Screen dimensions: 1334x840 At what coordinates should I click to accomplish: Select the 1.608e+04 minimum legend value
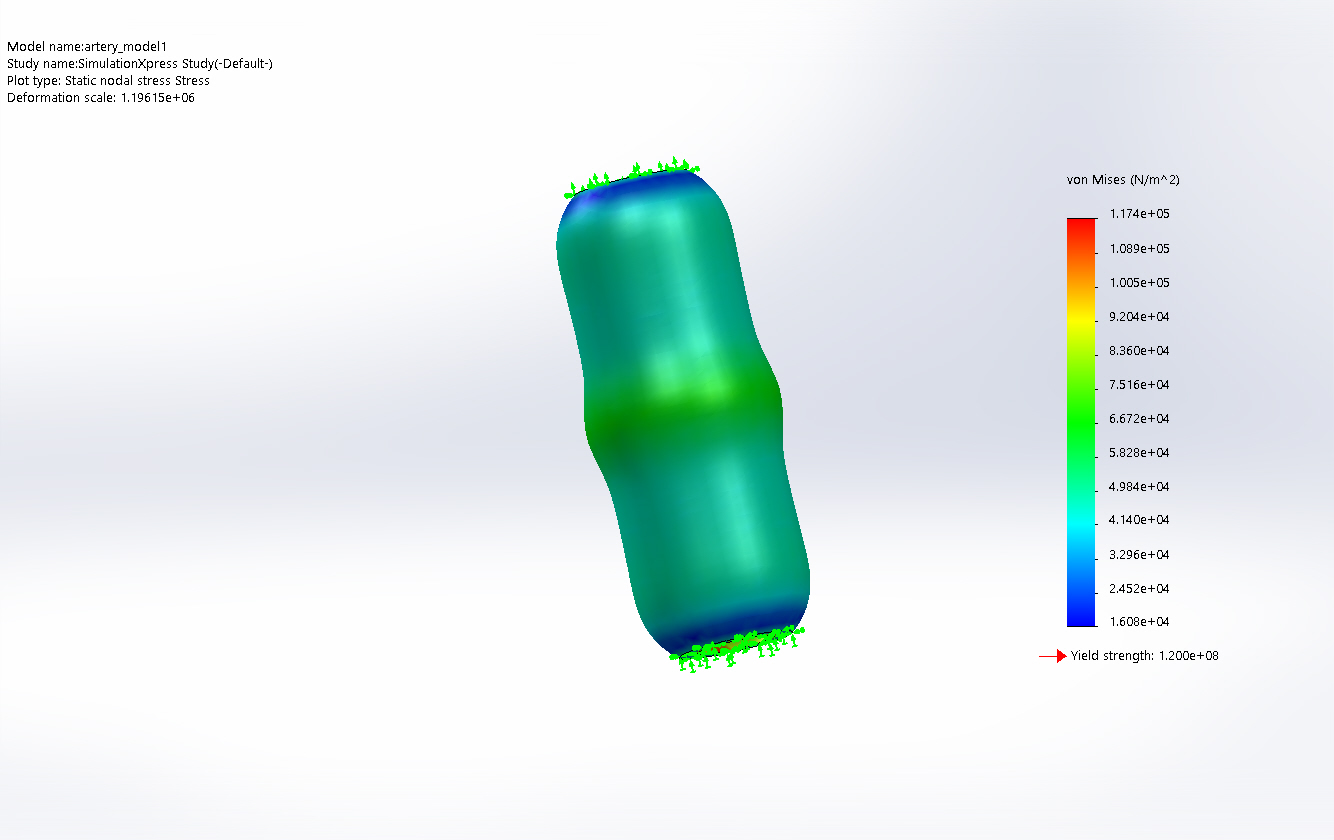1139,621
